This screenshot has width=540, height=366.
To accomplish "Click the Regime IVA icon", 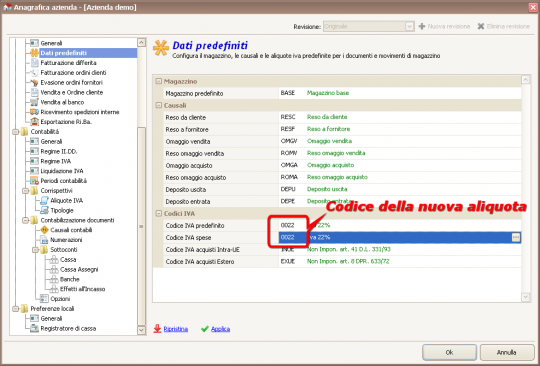I will click(34, 161).
